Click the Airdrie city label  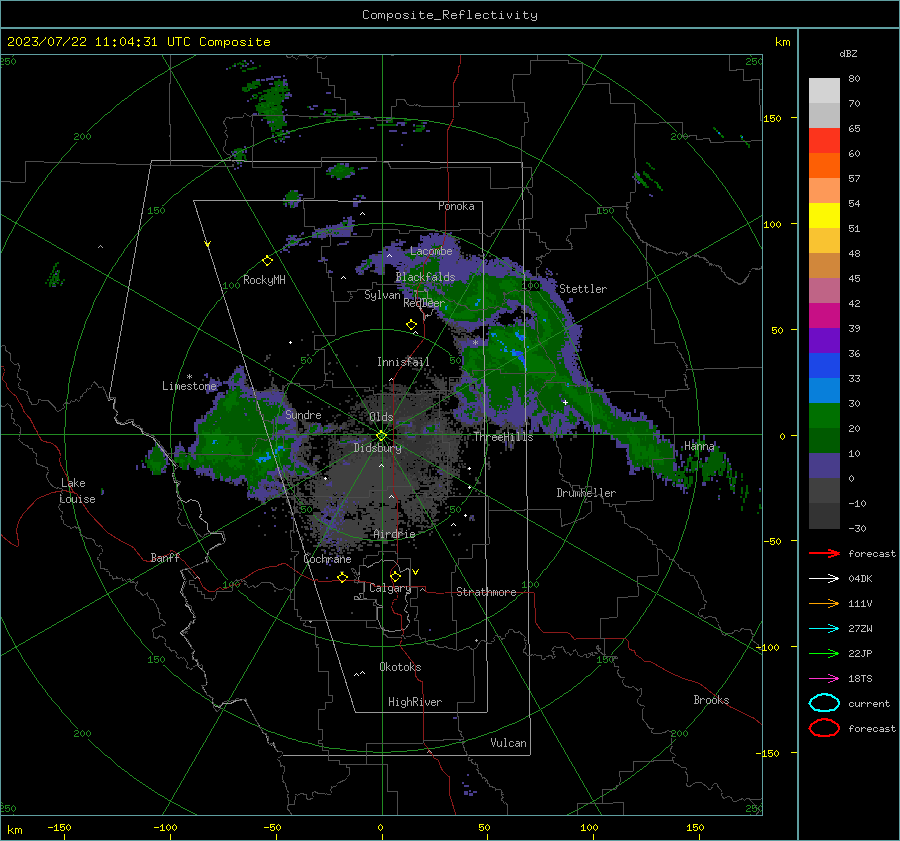tap(394, 534)
